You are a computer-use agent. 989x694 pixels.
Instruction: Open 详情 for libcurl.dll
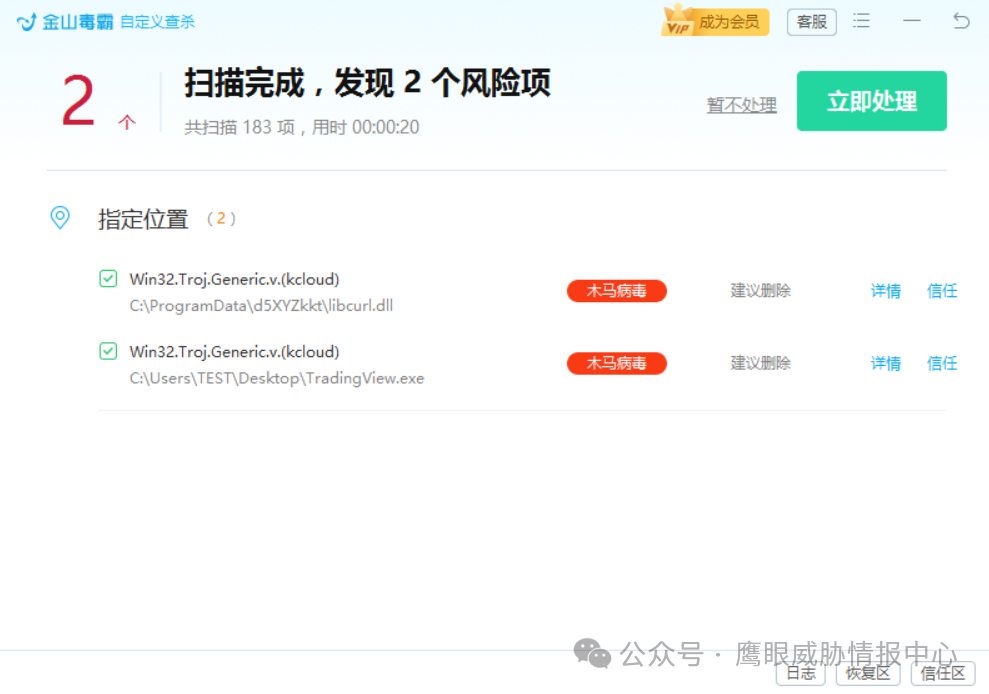pyautogui.click(x=886, y=291)
